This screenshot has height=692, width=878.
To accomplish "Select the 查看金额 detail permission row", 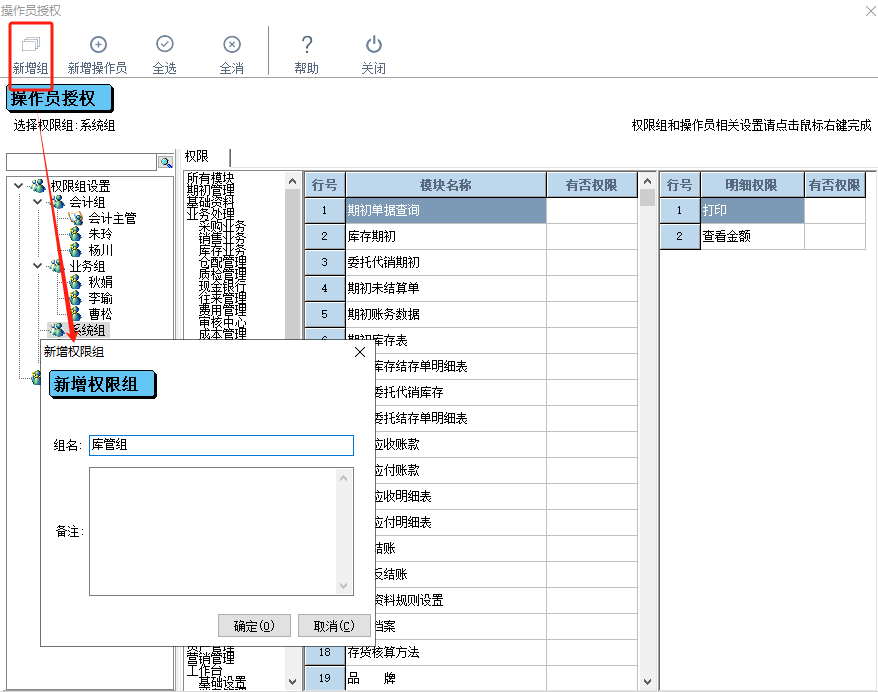I will pos(752,236).
